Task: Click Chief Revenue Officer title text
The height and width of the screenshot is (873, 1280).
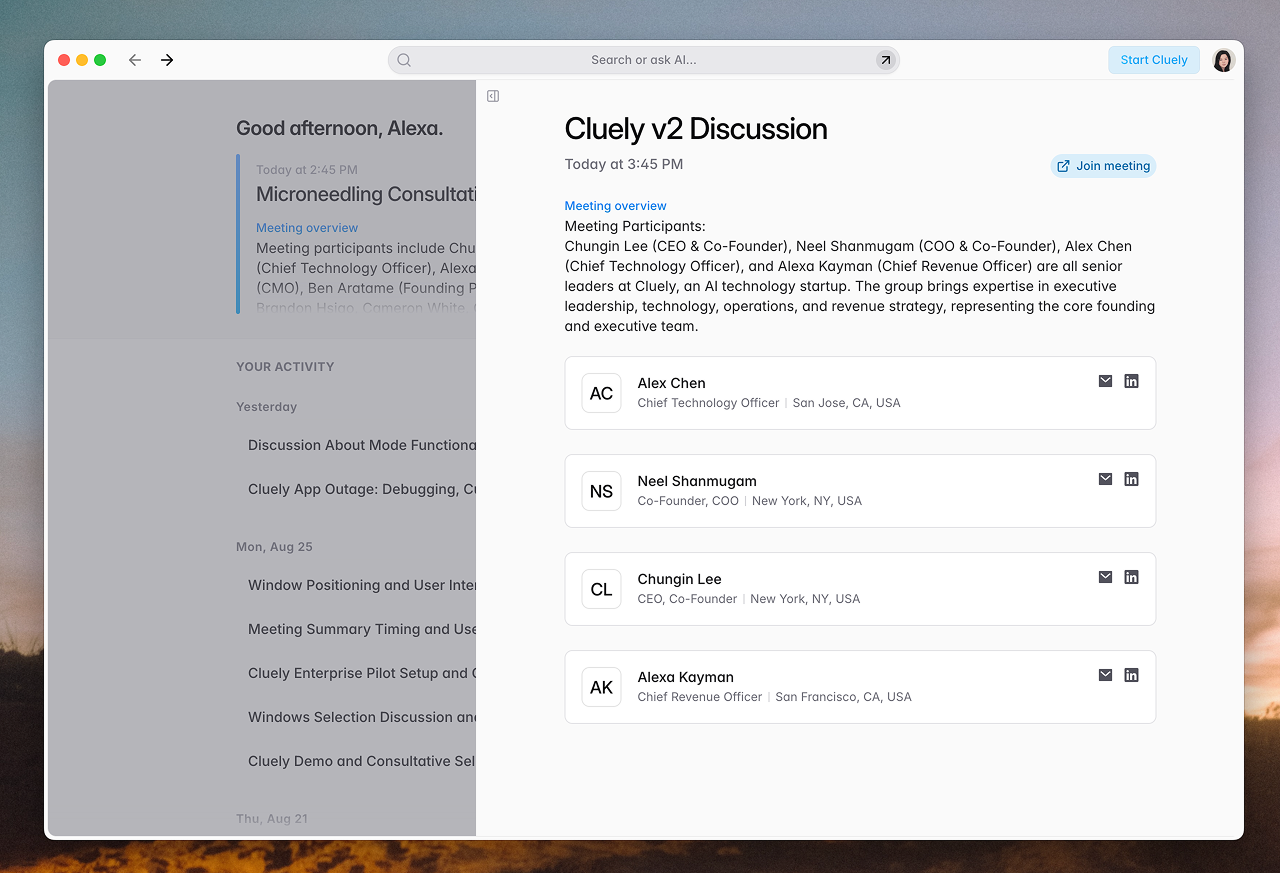Action: pyautogui.click(x=700, y=697)
